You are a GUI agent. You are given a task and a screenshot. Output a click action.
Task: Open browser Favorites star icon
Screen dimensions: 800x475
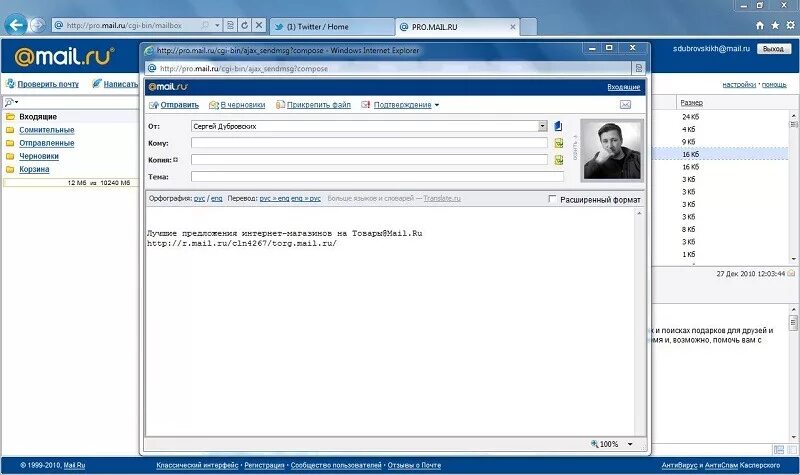[x=775, y=25]
